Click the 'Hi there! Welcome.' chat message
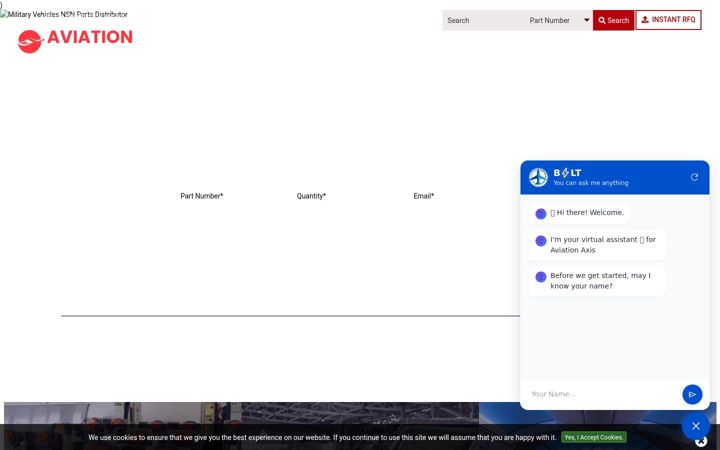 pyautogui.click(x=579, y=213)
